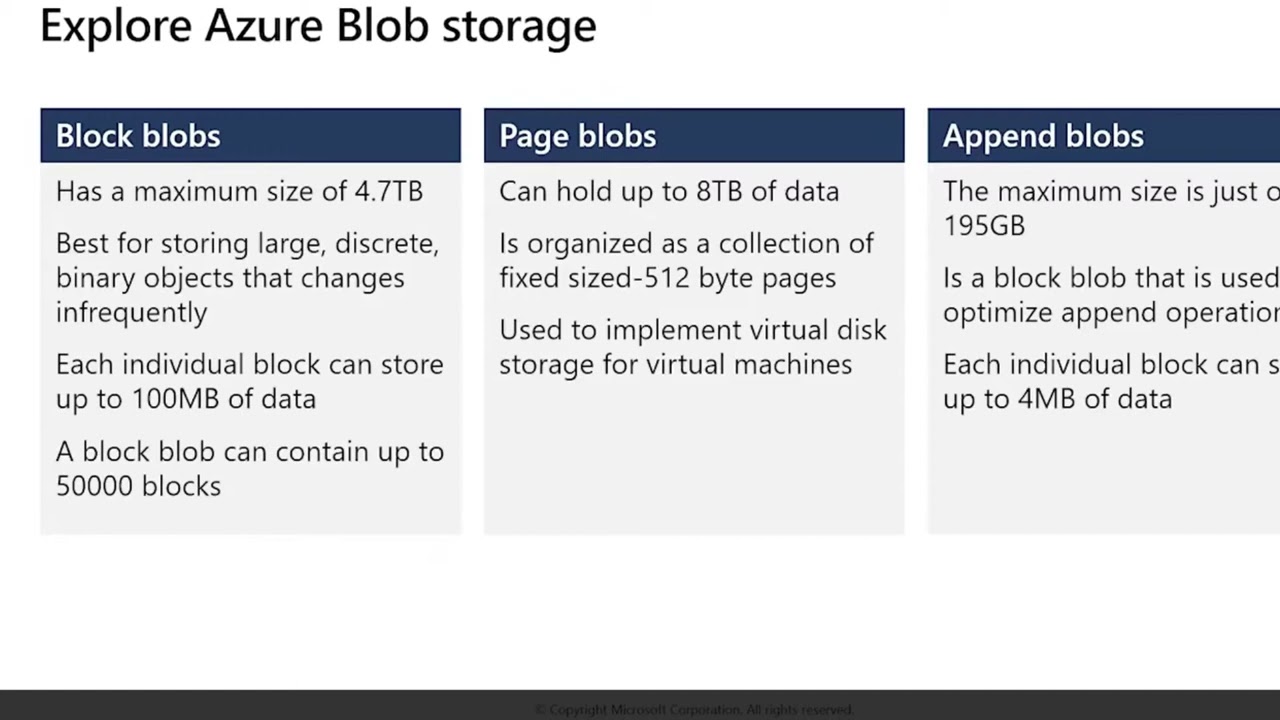
Task: Click the Microsoft copyright footer text
Action: pyautogui.click(x=693, y=710)
